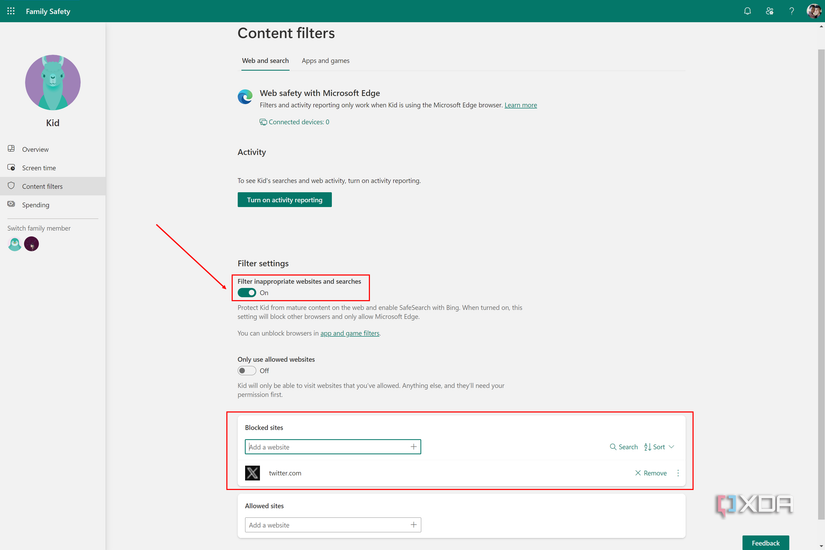Click the Overview sidebar icon

[11, 149]
